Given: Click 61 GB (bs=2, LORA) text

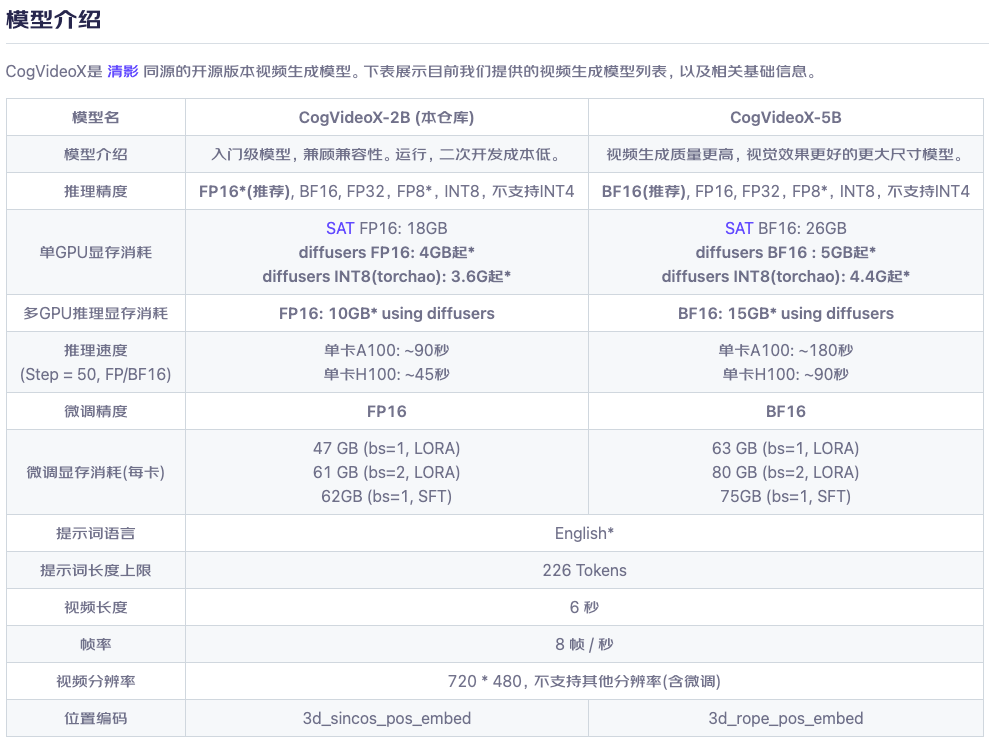Looking at the screenshot, I should point(387,472).
